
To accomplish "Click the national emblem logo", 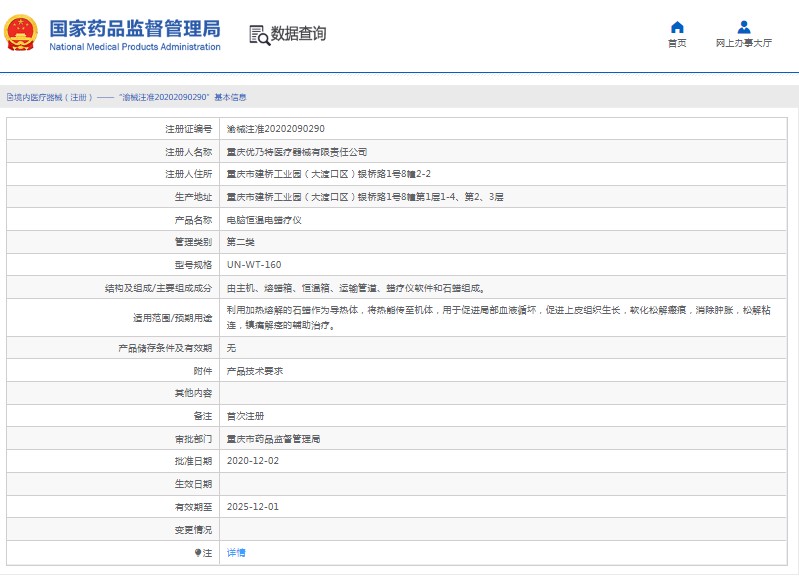I will click(21, 33).
